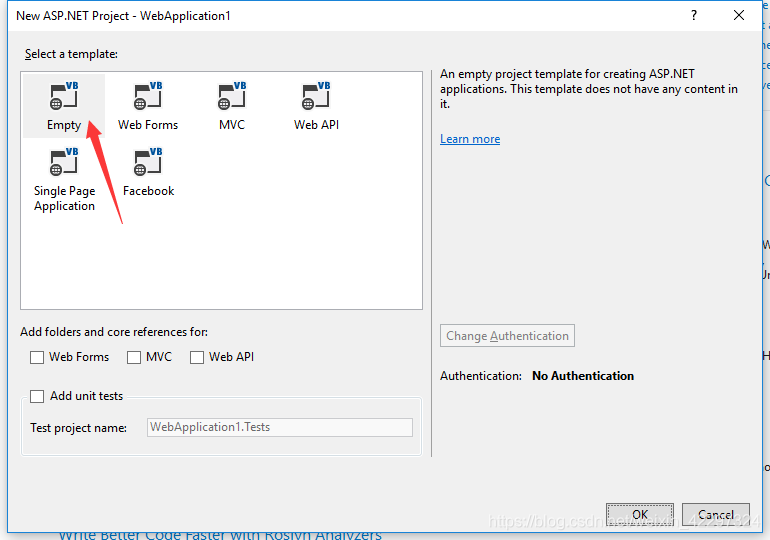Select the Web Forms template icon
Viewport: 770px width, 540px height.
pyautogui.click(x=148, y=96)
